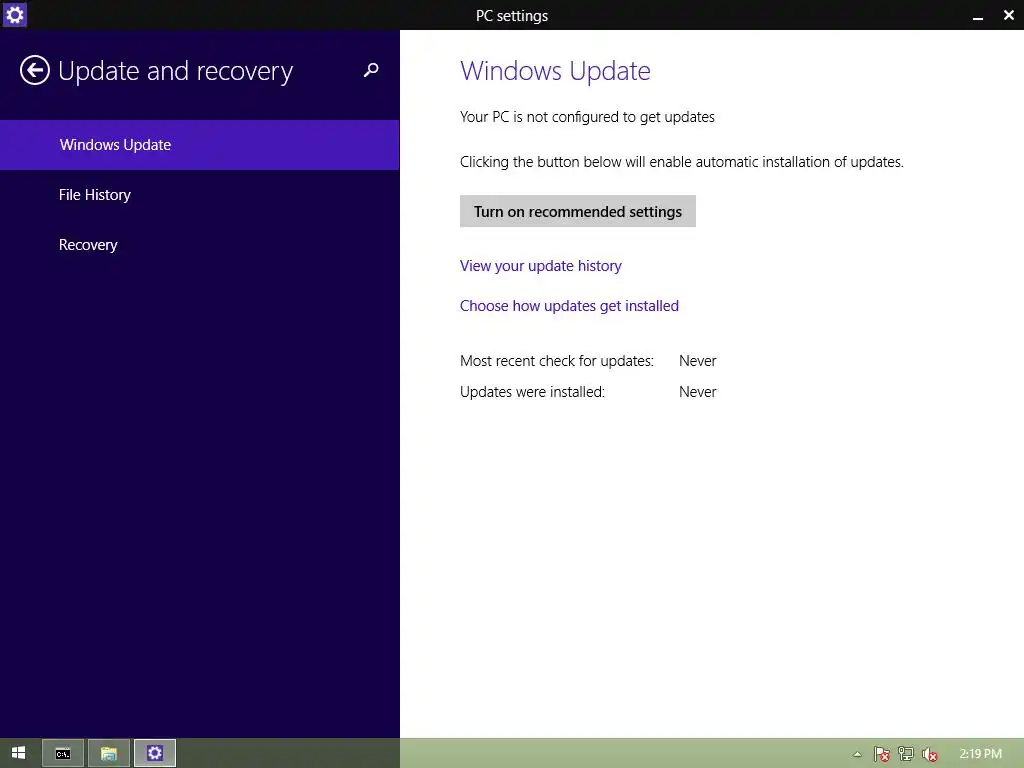Screen dimensions: 1024x768
Task: Open the Windows Start button
Action: [18, 753]
